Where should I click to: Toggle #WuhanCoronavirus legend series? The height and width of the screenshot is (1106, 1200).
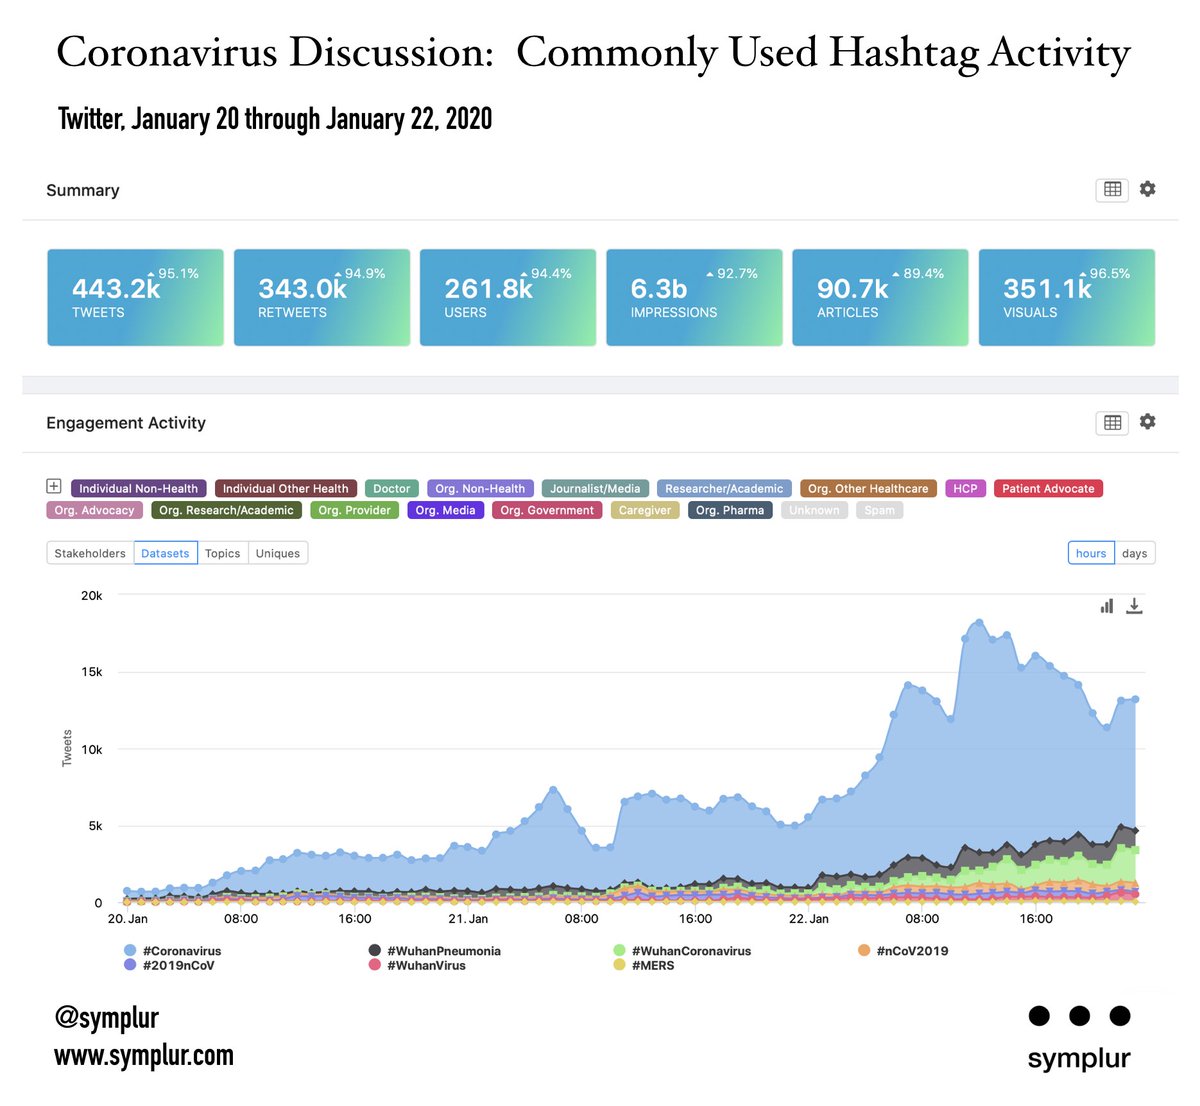click(682, 951)
